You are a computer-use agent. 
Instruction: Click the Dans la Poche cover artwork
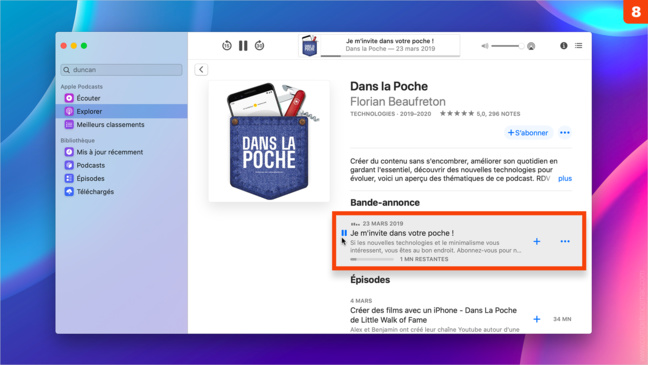[269, 141]
